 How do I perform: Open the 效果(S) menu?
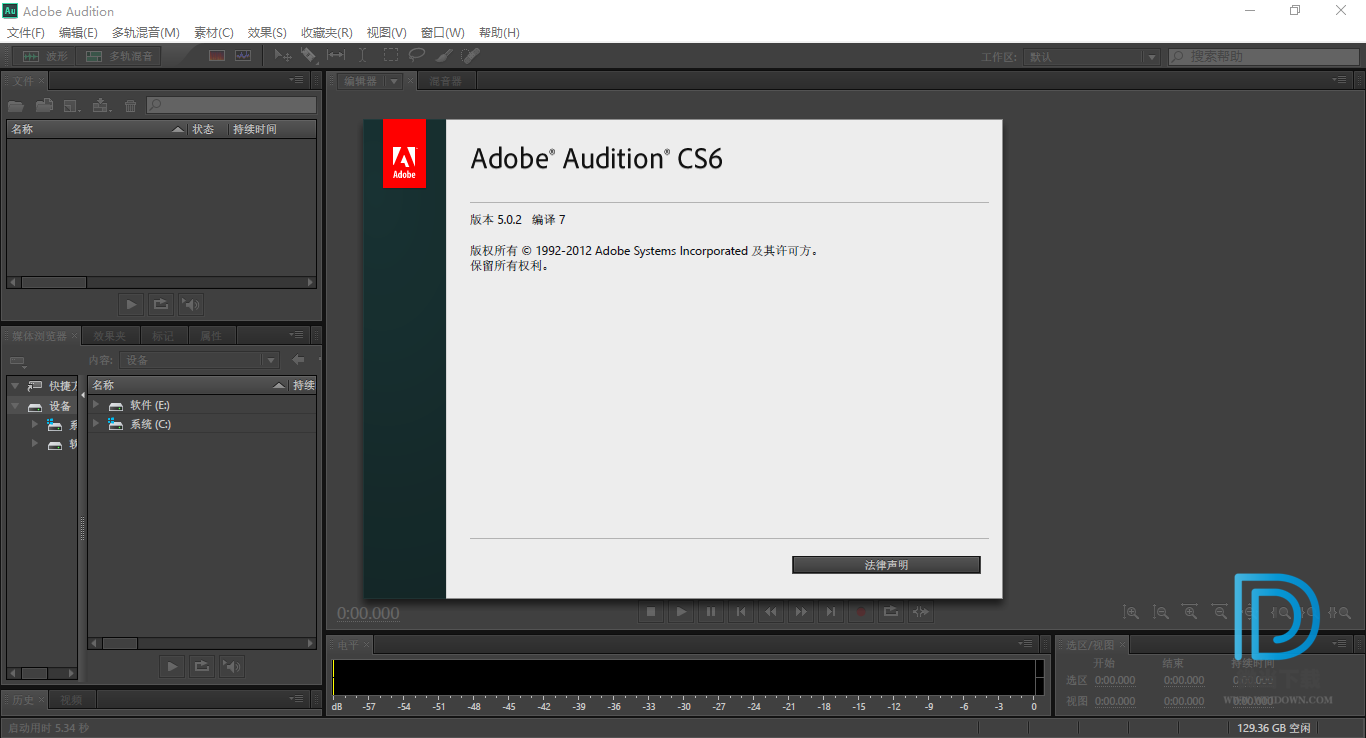(x=267, y=33)
